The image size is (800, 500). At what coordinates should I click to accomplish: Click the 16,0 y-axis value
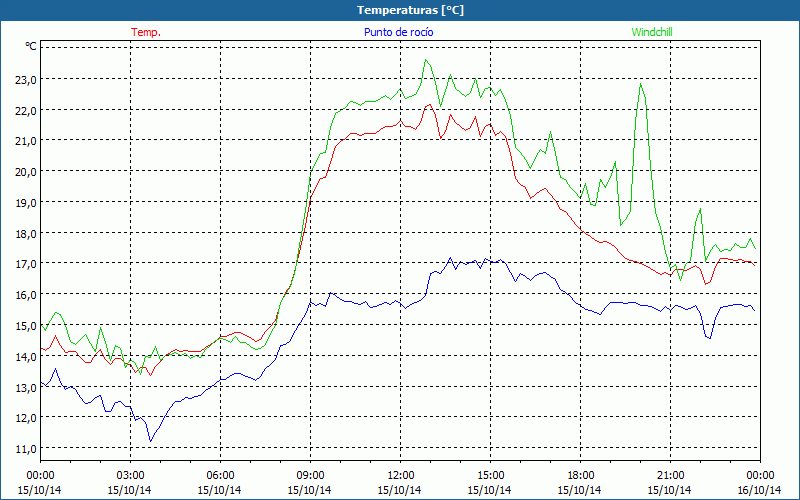[28, 295]
